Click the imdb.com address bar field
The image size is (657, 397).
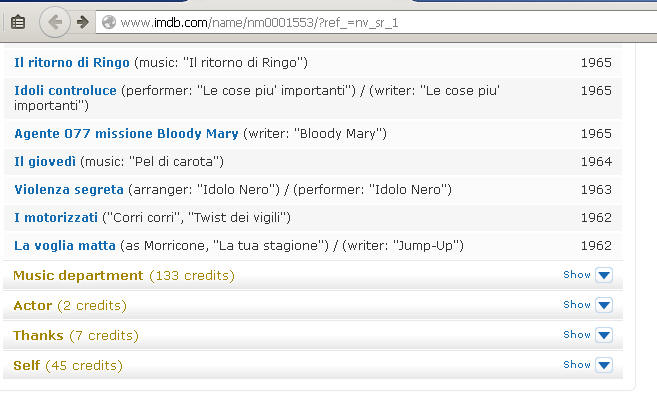coord(376,22)
